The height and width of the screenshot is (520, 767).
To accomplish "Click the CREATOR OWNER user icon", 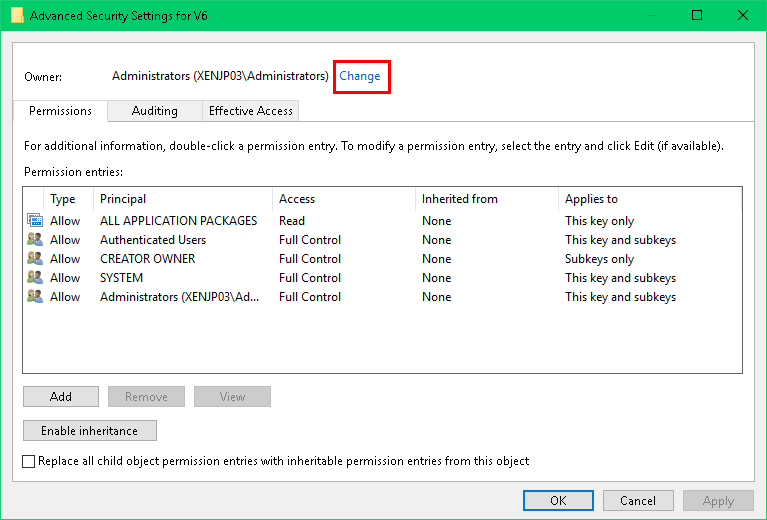I will (x=35, y=259).
